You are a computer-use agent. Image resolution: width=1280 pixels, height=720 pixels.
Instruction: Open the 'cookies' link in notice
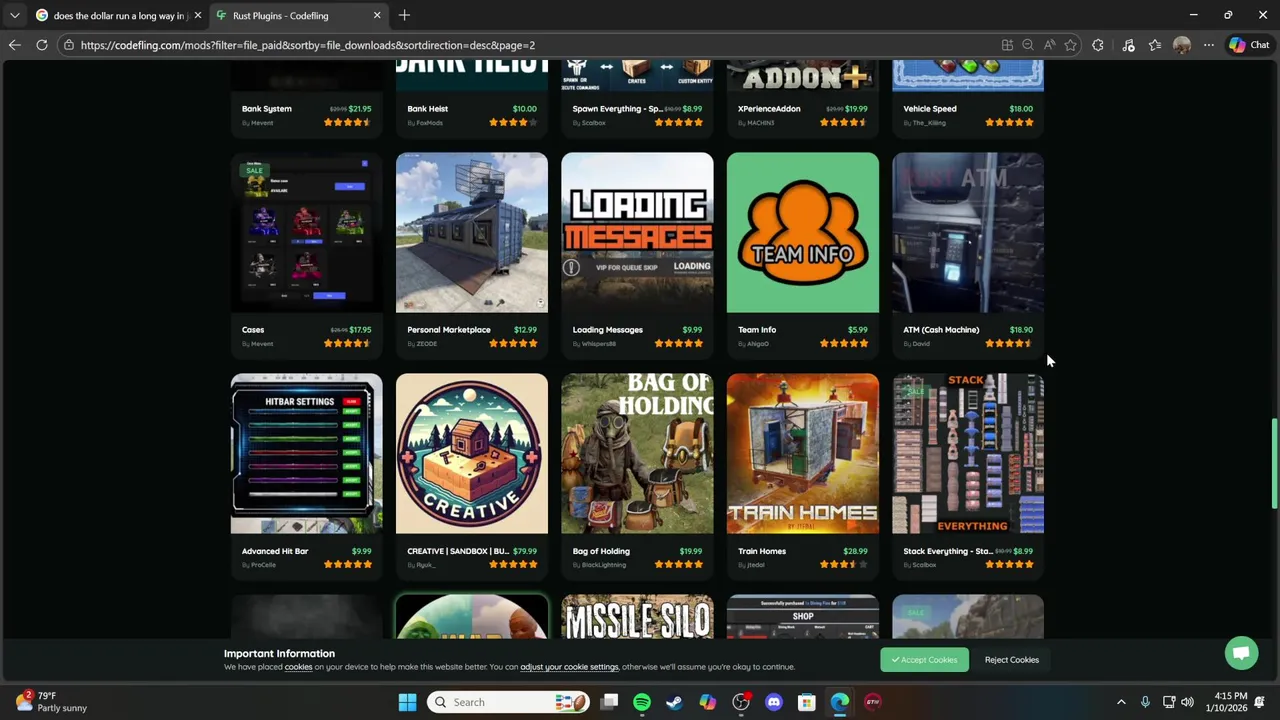coord(298,667)
